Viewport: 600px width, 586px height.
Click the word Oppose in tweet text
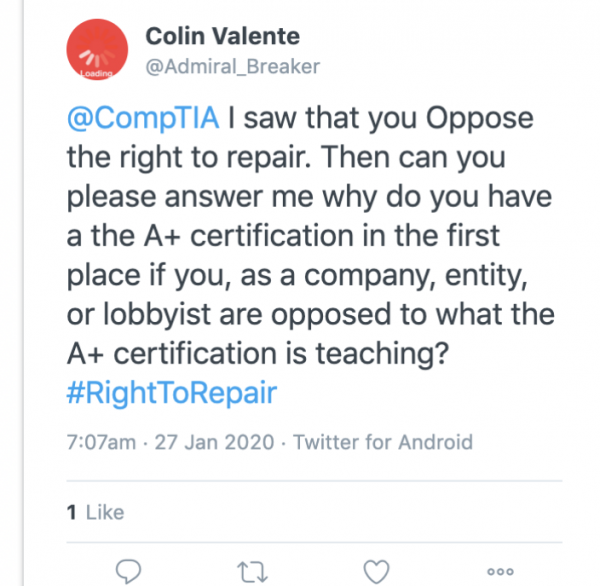coord(479,118)
